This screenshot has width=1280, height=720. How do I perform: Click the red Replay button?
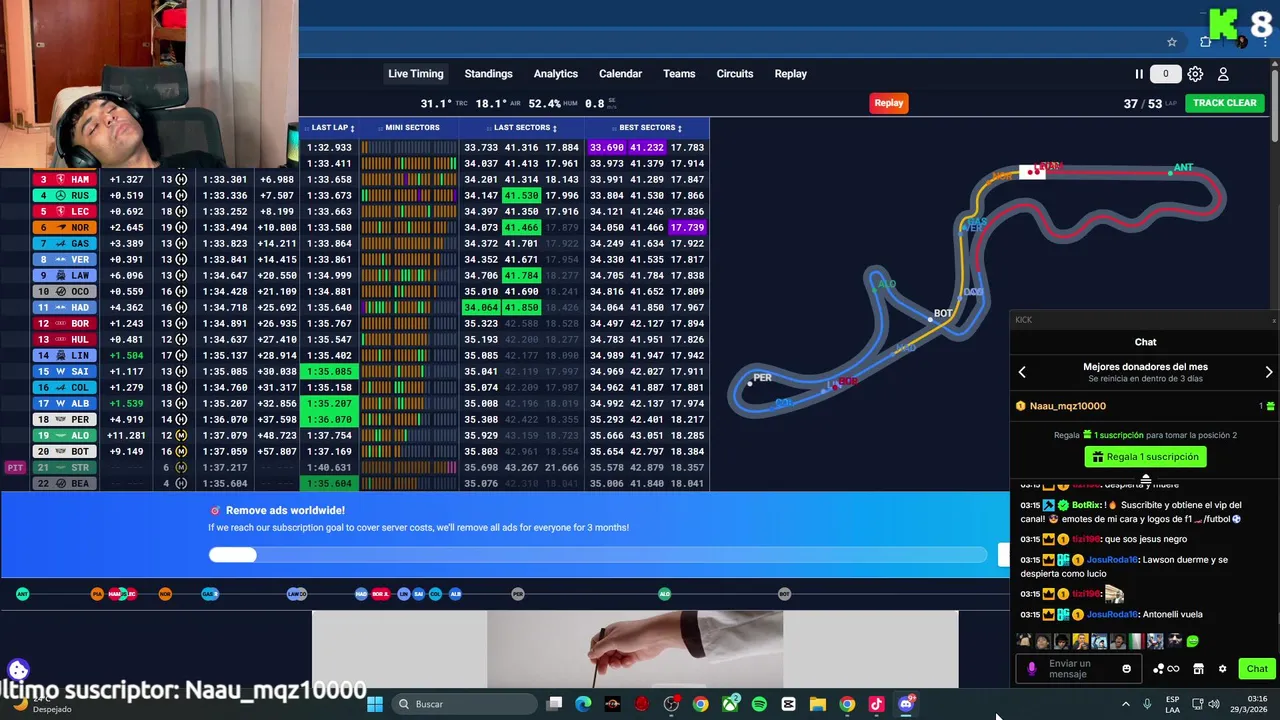(x=889, y=103)
